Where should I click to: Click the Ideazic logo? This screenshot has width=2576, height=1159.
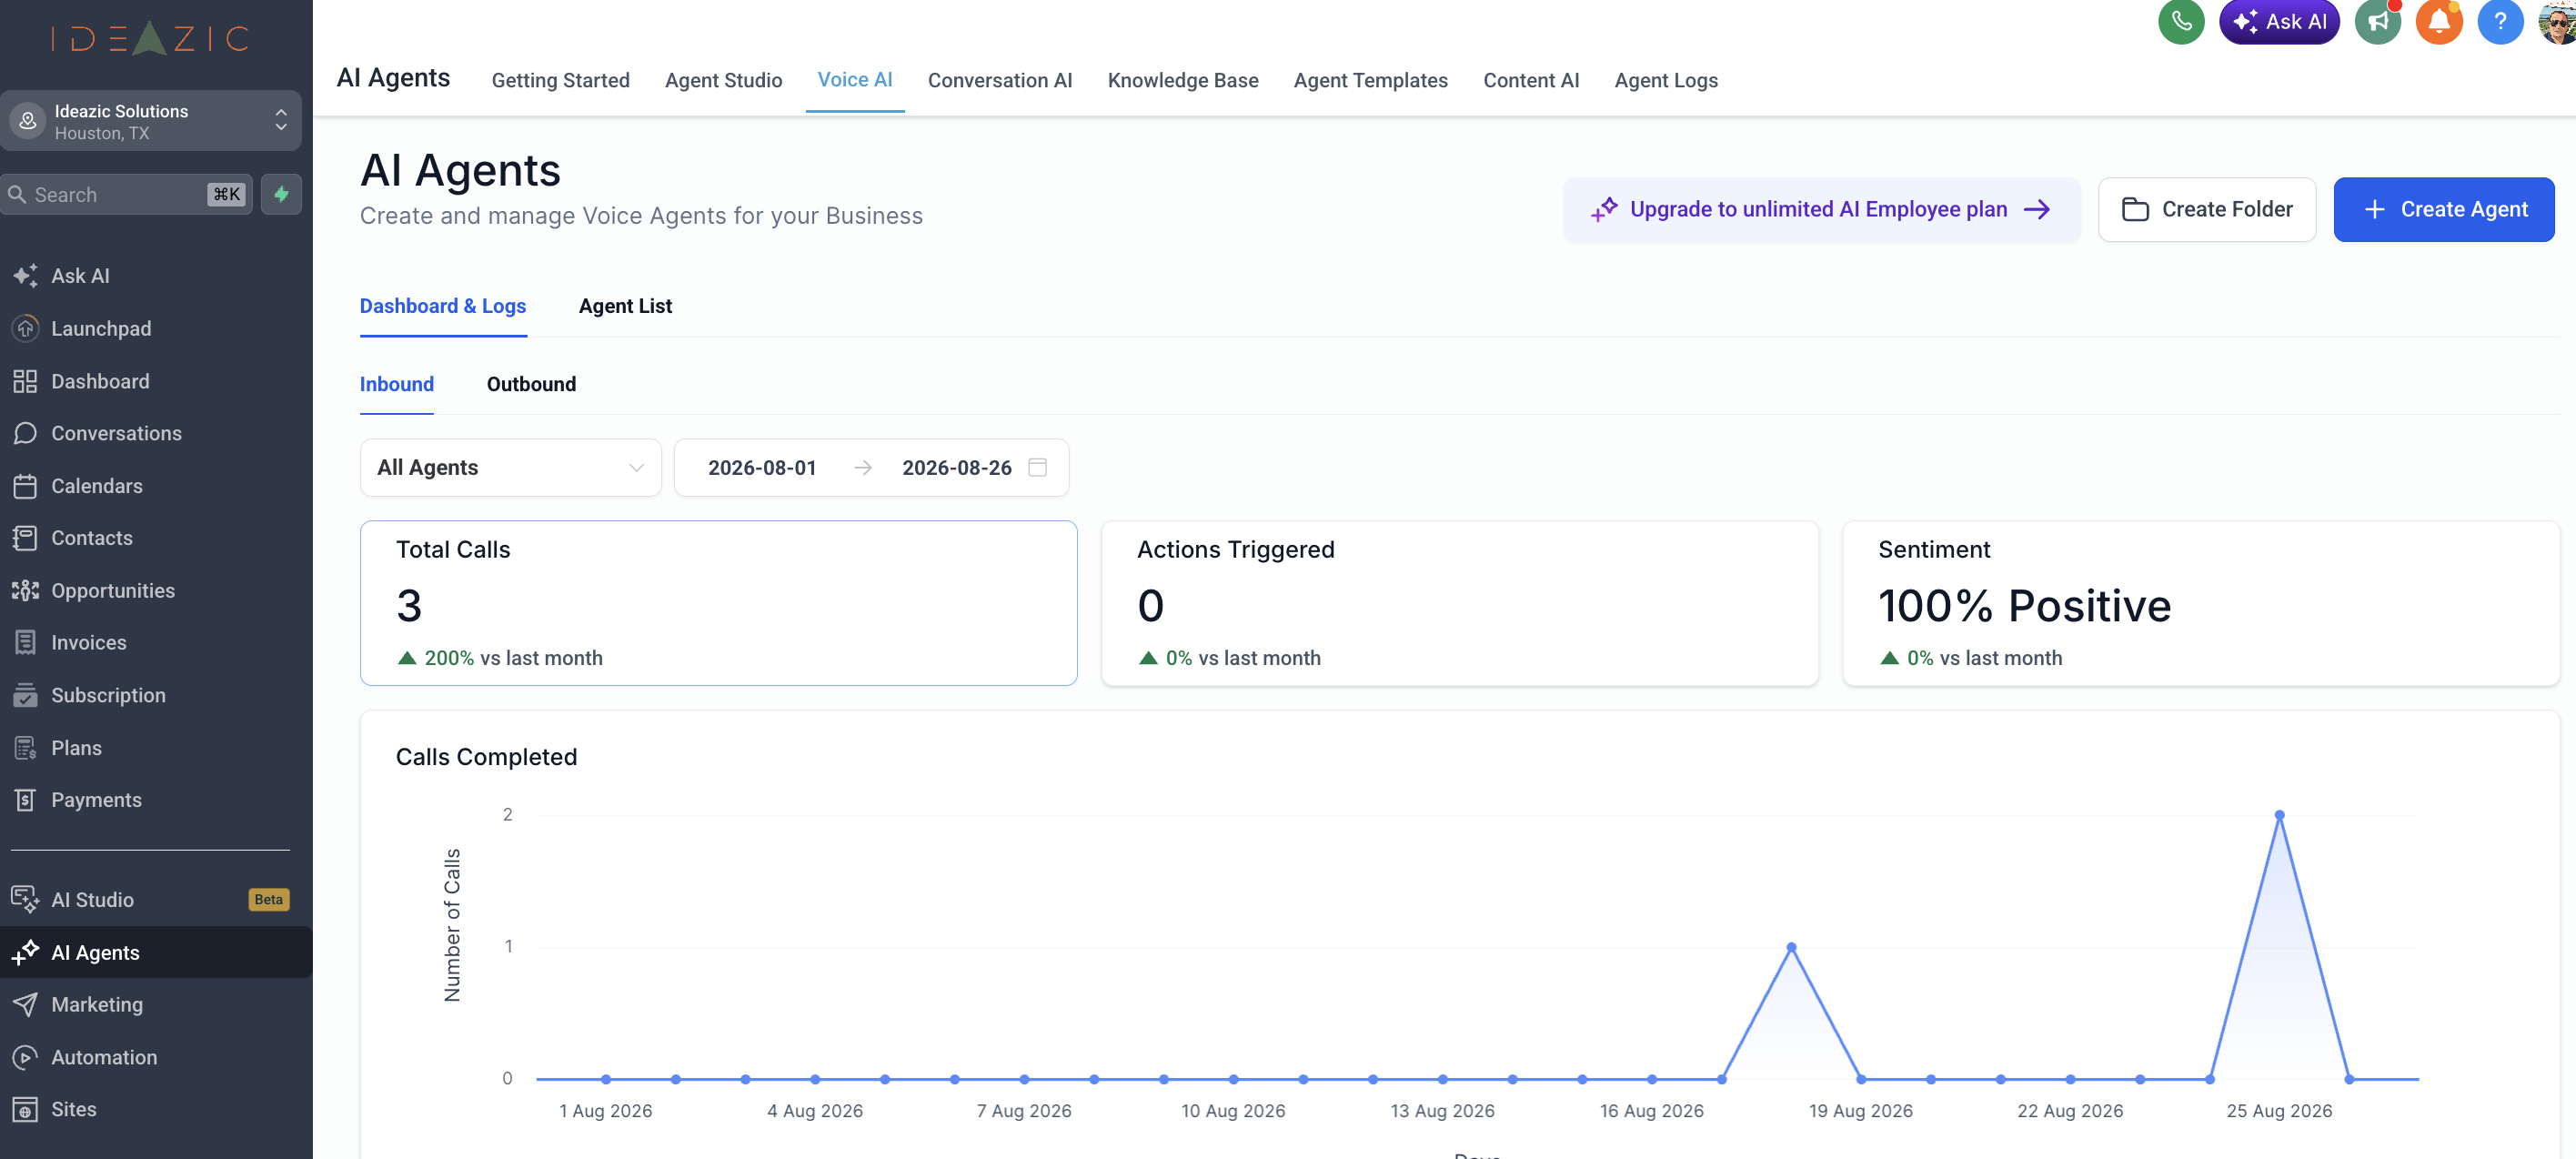click(150, 38)
